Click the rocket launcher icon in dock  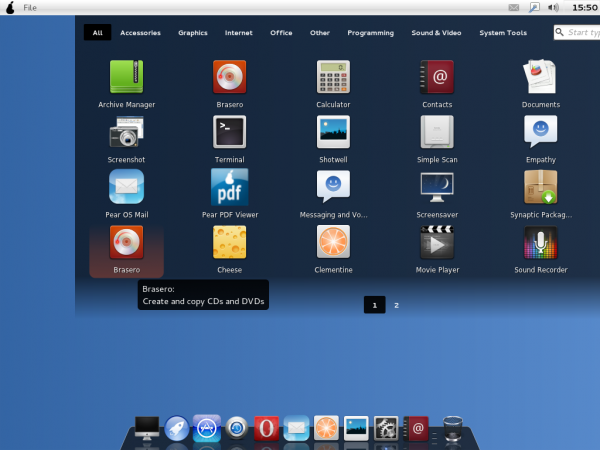(x=177, y=428)
